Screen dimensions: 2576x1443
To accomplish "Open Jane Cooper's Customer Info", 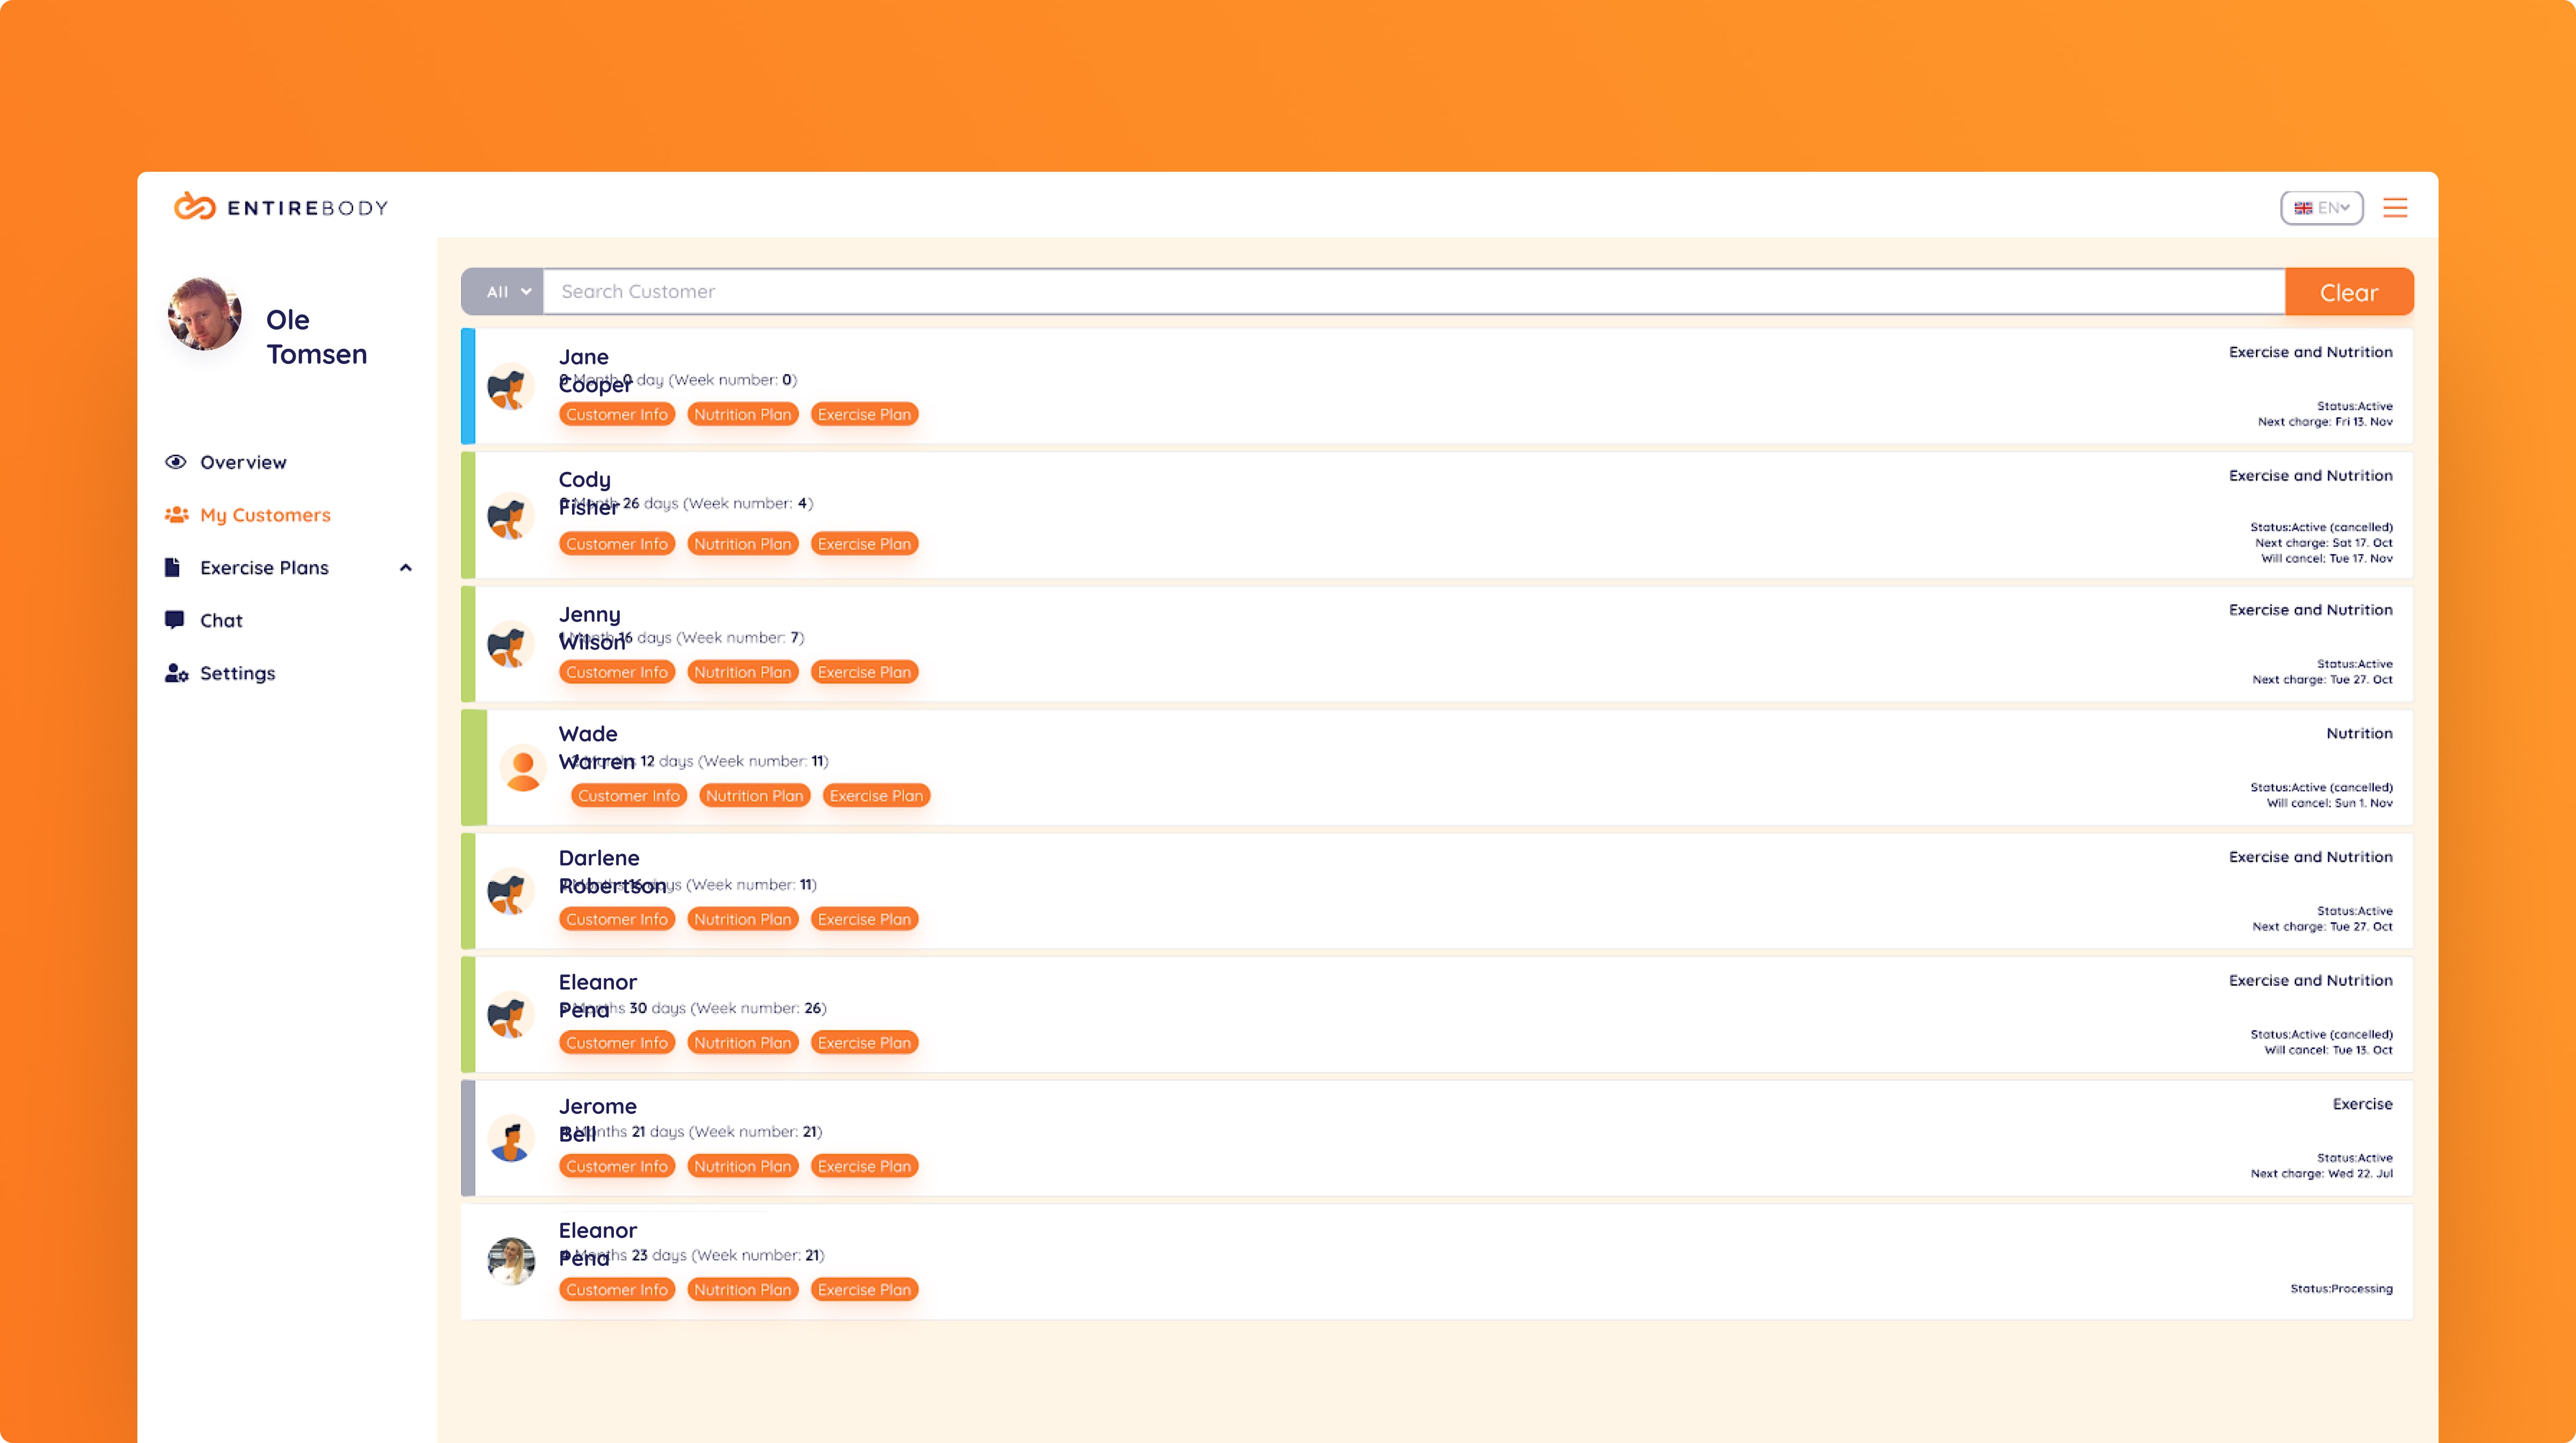I will 616,415.
